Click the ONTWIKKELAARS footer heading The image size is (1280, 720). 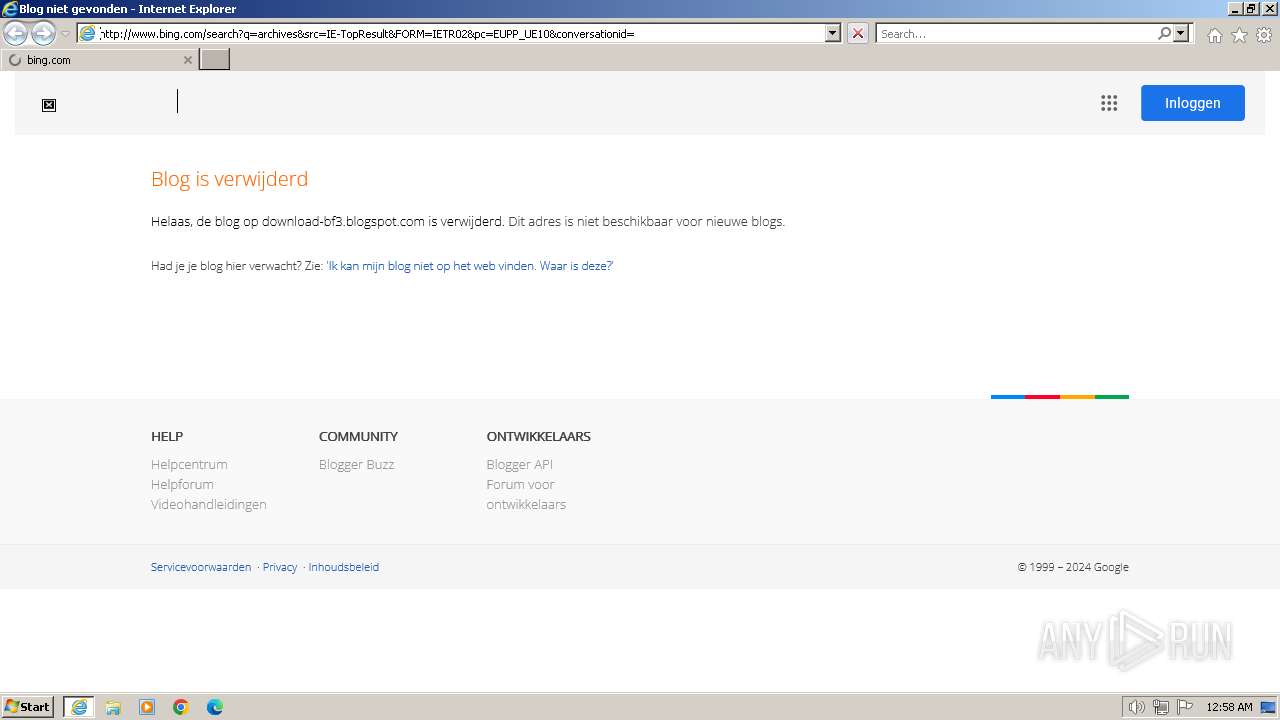[x=539, y=436]
